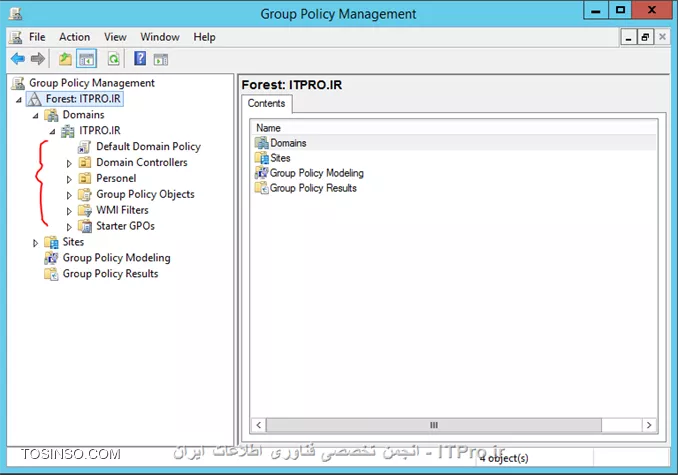Viewport: 678px width, 475px height.
Task: Select Group Policy Modeling label in tree
Action: [116, 258]
